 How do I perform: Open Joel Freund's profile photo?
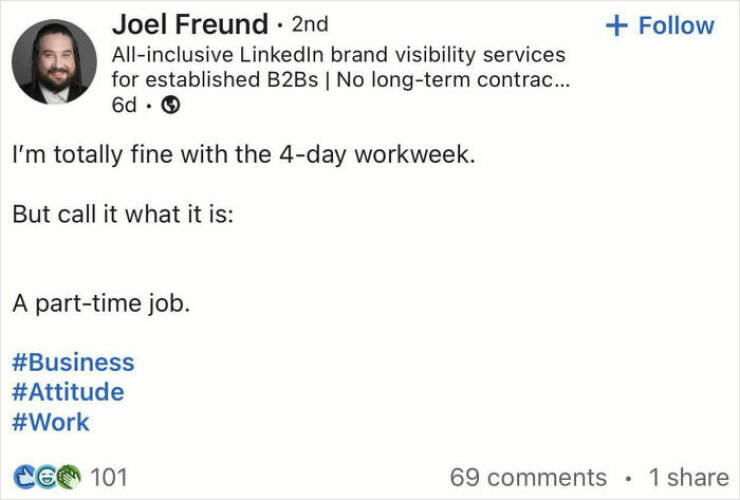tap(54, 61)
